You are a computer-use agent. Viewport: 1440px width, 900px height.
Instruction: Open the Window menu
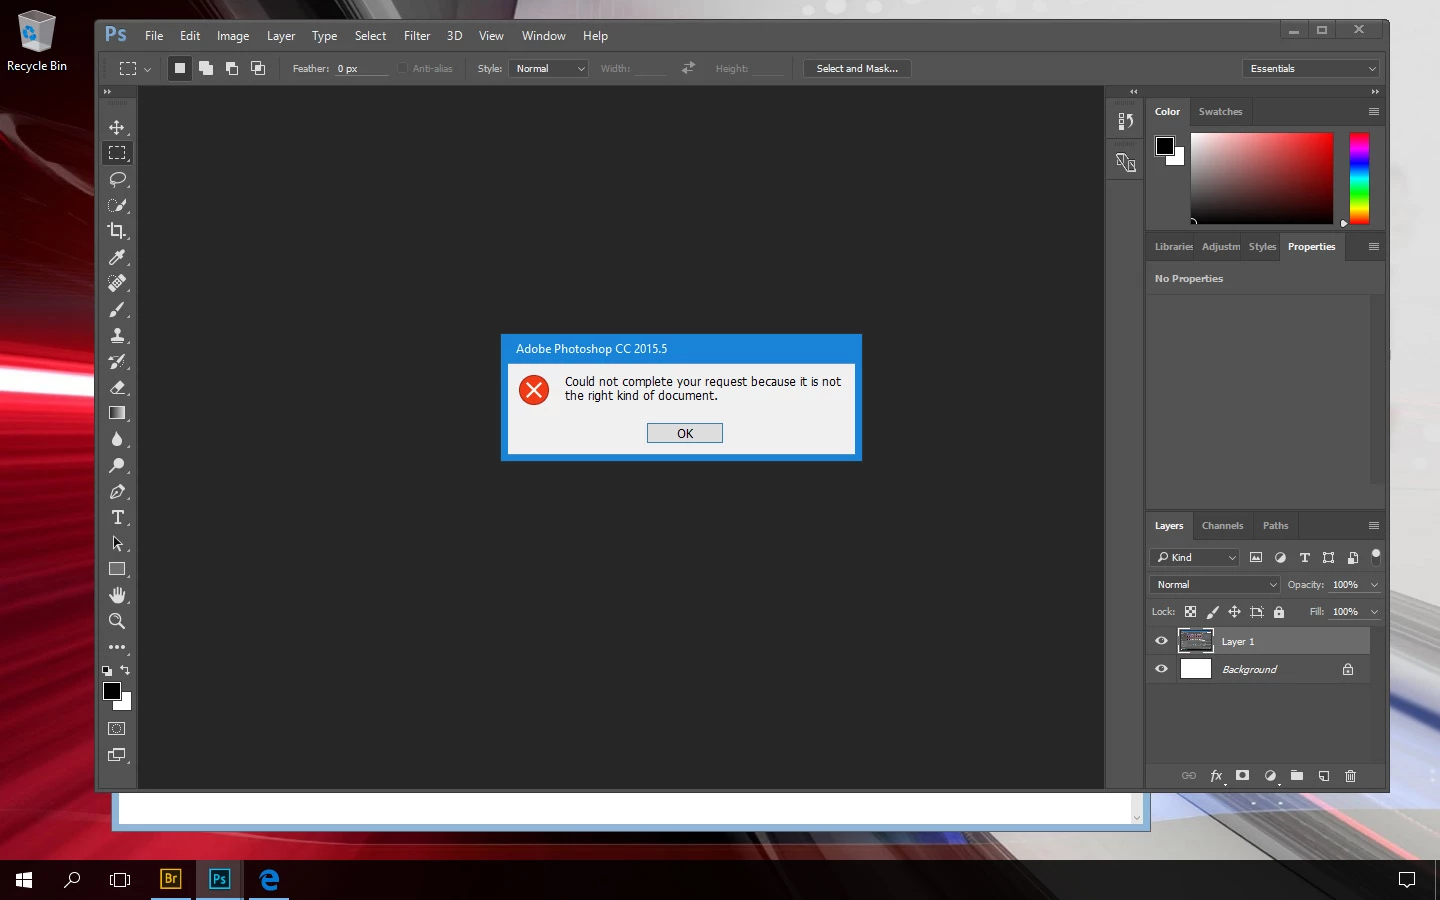coord(543,35)
